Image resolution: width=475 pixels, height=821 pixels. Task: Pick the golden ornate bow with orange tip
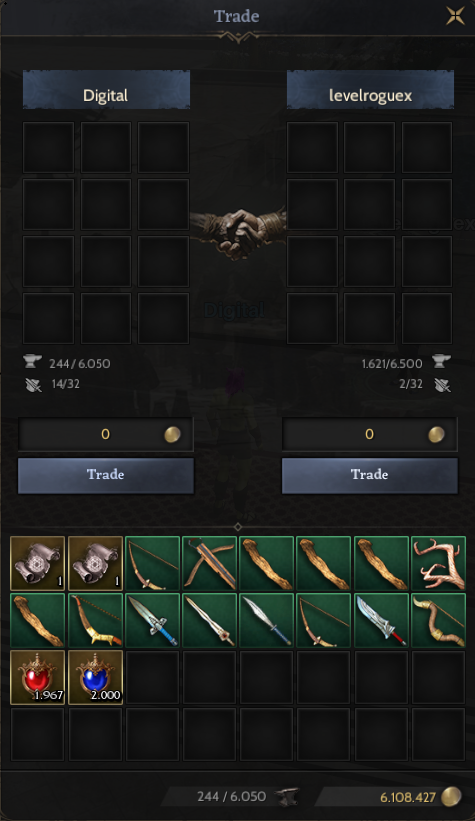pyautogui.click(x=95, y=620)
